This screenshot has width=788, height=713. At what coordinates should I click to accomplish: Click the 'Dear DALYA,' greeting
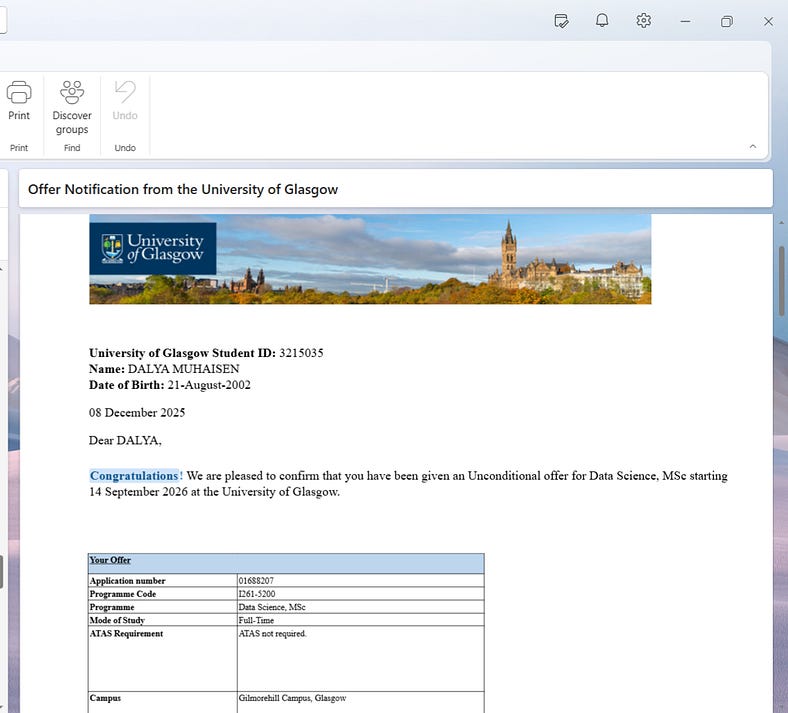pyautogui.click(x=125, y=440)
